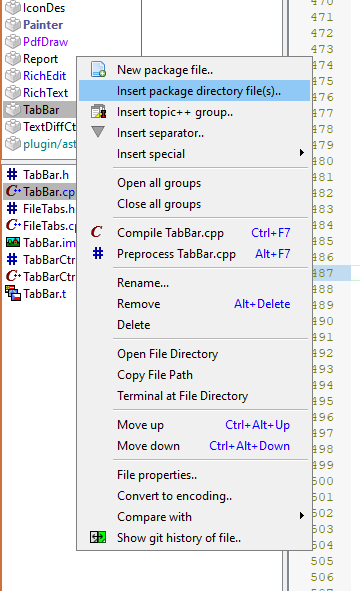360x591 pixels.
Task: Select the PdfDraw package name
Action: [x=46, y=42]
